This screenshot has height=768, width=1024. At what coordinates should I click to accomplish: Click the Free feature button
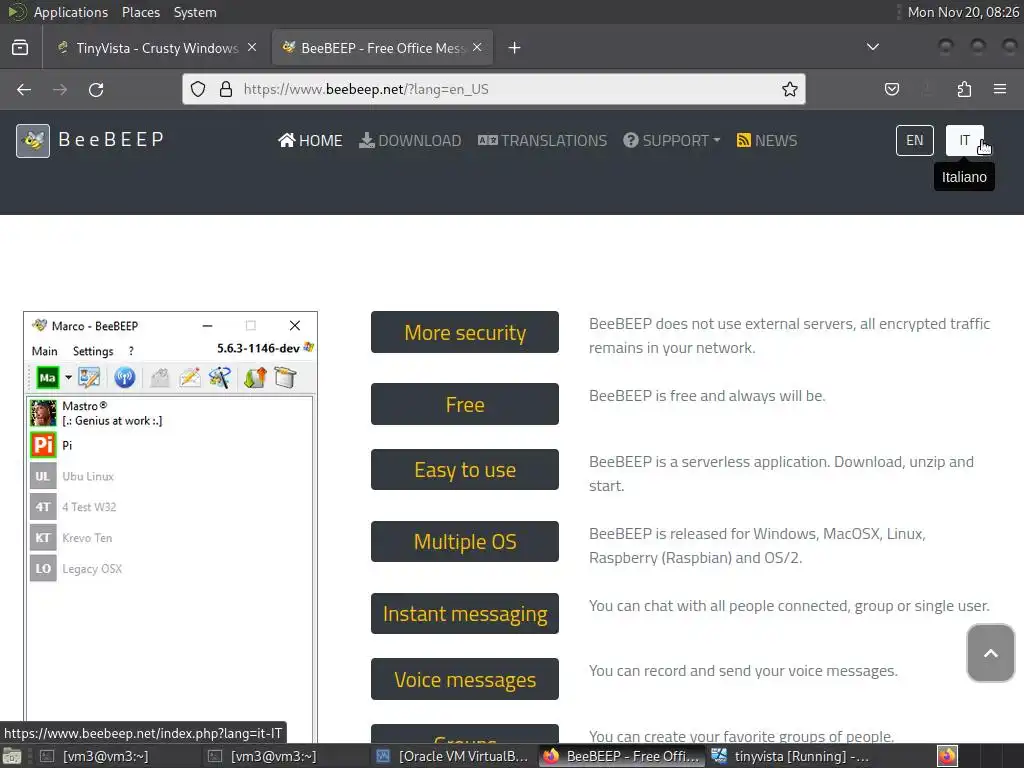click(x=465, y=404)
